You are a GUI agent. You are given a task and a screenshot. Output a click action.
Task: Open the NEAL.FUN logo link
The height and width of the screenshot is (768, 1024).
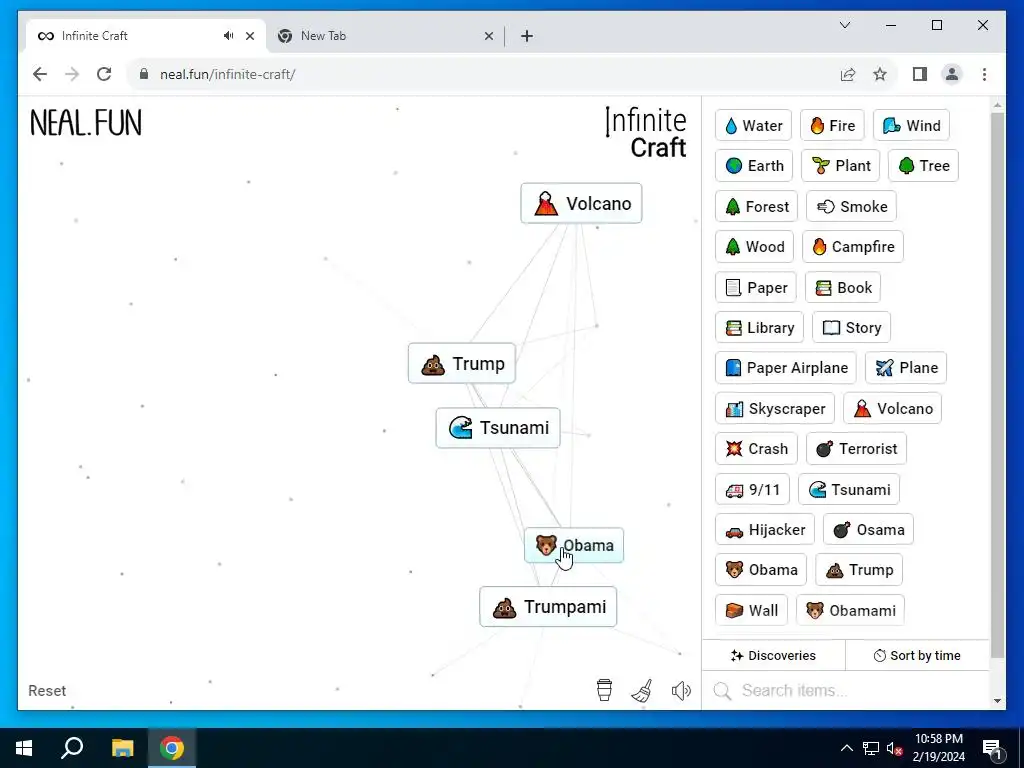tap(86, 123)
